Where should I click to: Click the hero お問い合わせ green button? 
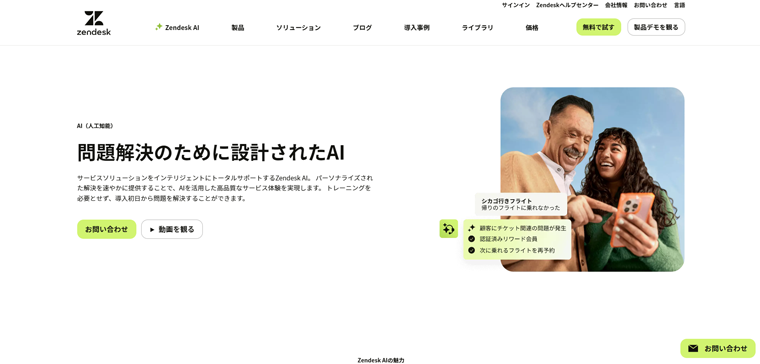coord(107,229)
